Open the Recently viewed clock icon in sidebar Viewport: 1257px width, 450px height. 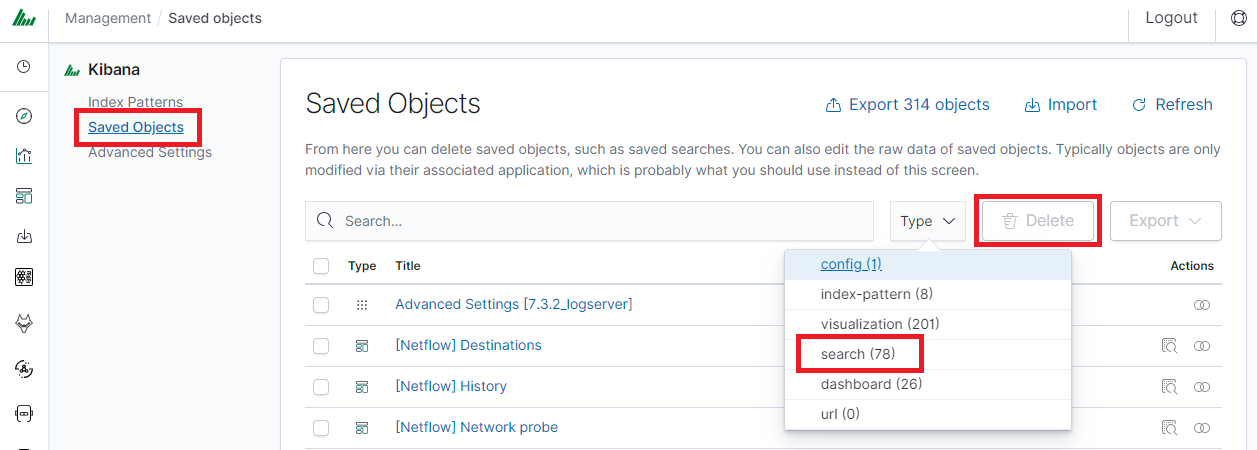point(24,67)
